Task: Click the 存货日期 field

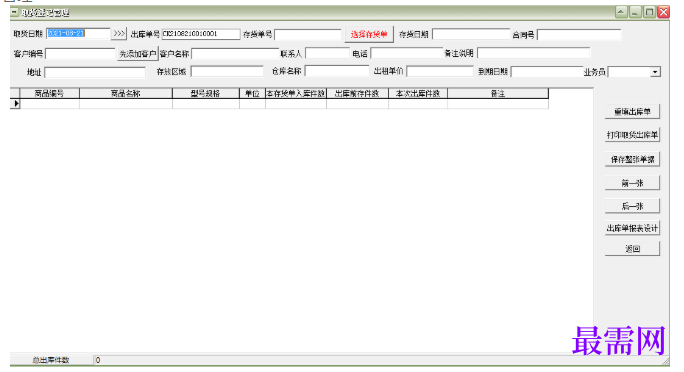Action: coord(471,34)
